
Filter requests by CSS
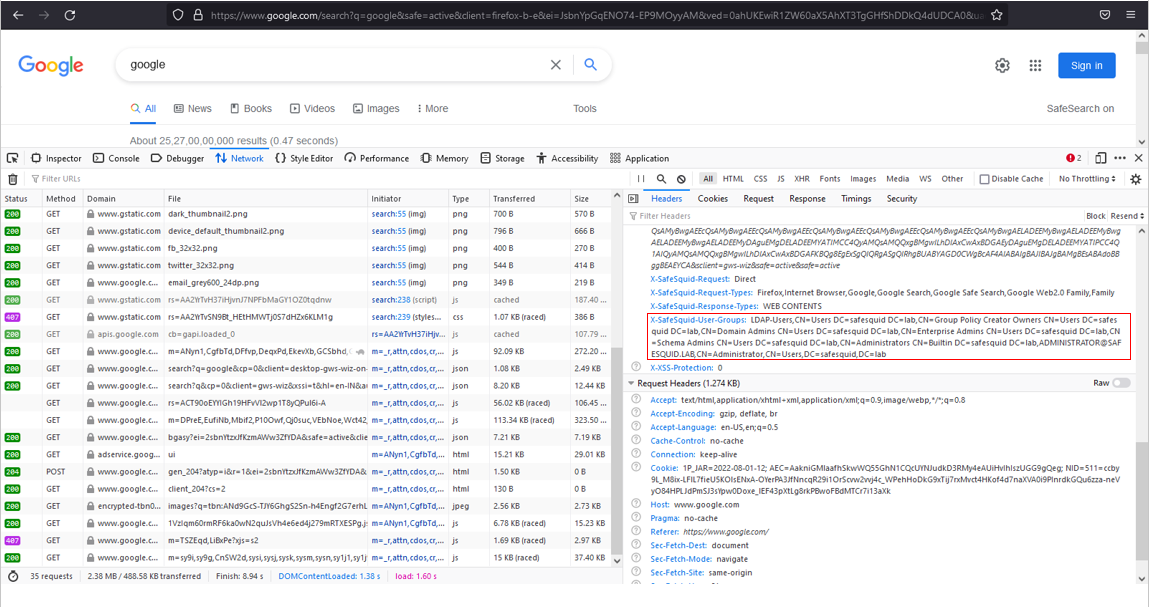pos(761,179)
